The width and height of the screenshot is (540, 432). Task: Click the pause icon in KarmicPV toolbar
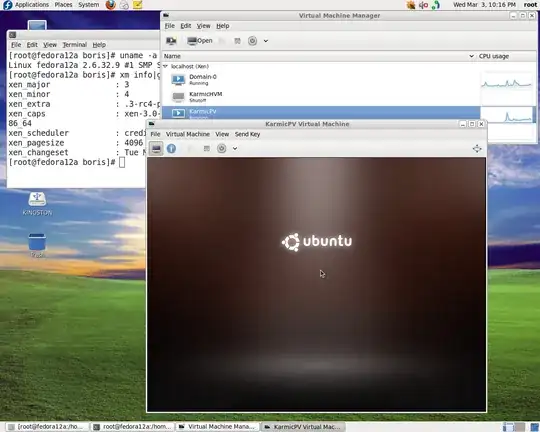click(206, 148)
